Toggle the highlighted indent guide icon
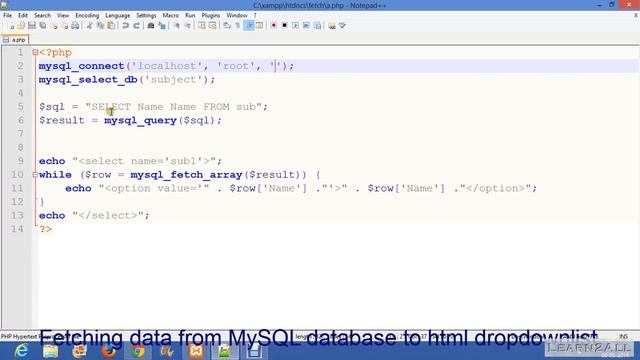 pyautogui.click(x=249, y=26)
